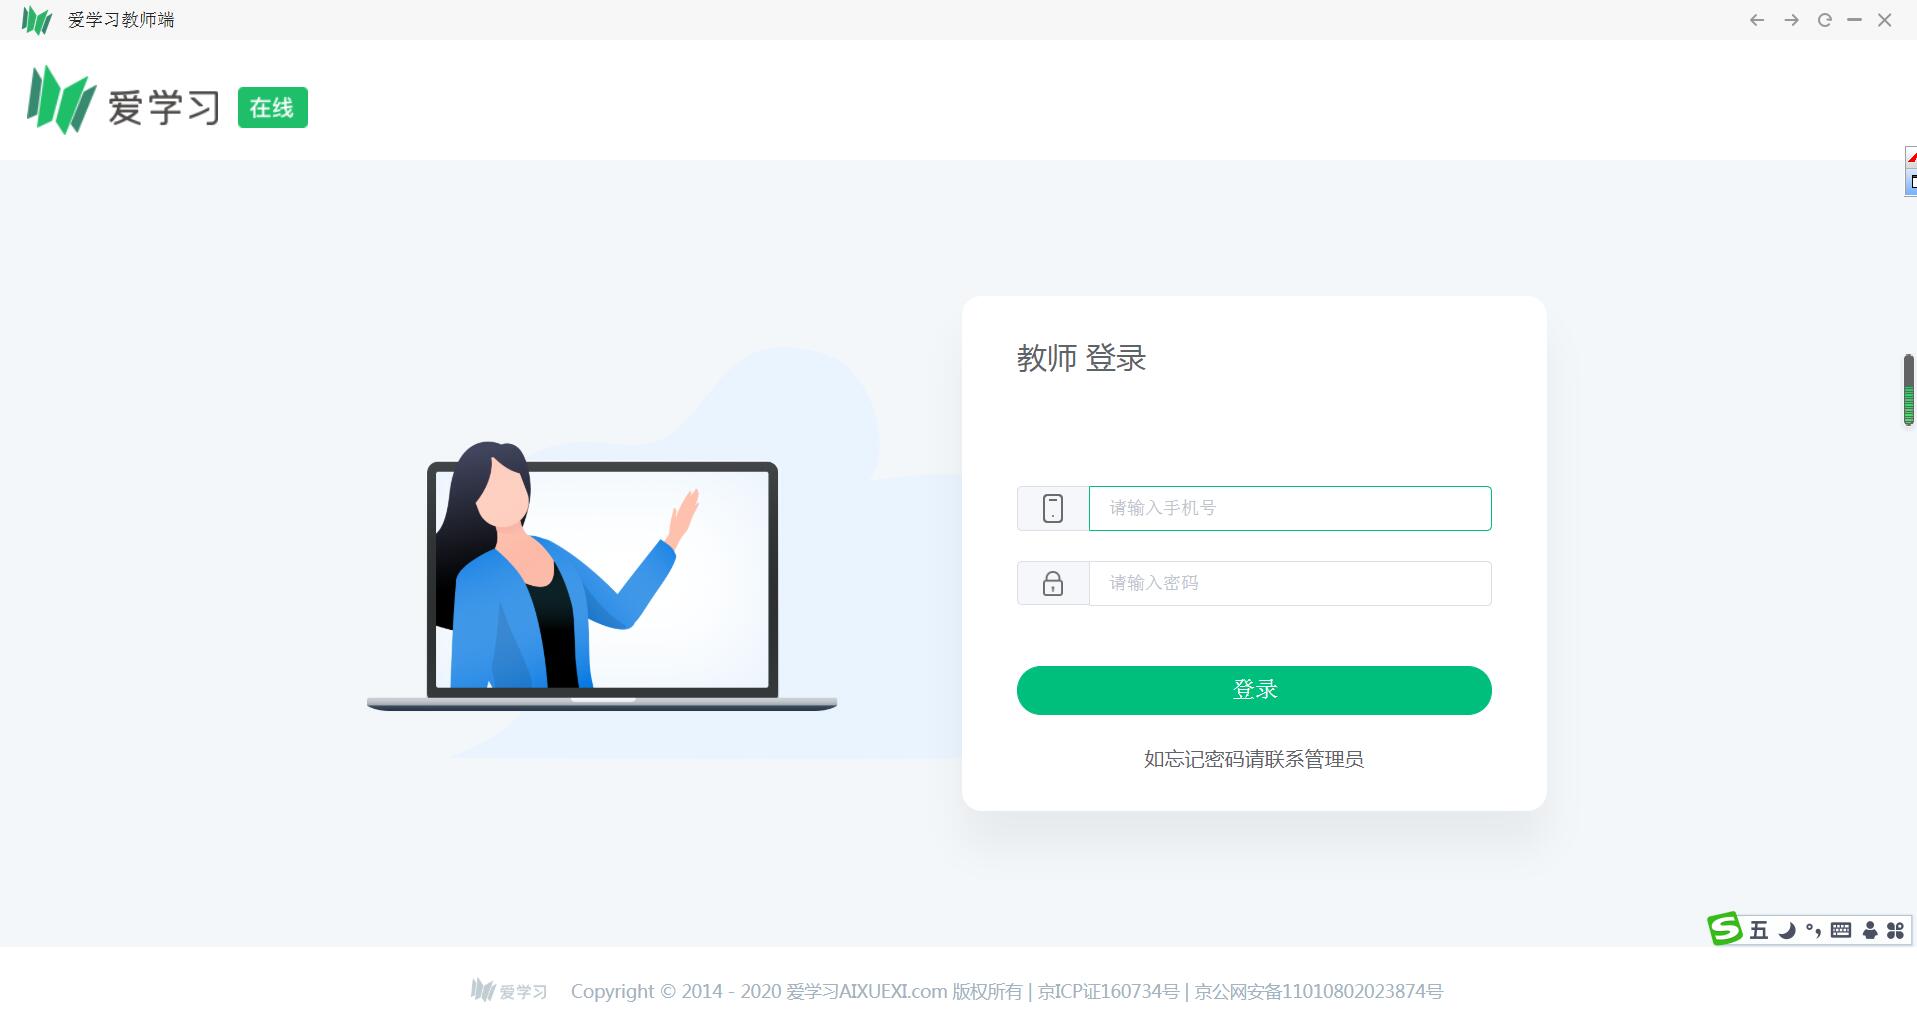Click the refresh icon in title bar
Viewport: 1917px width, 1016px height.
point(1825,20)
